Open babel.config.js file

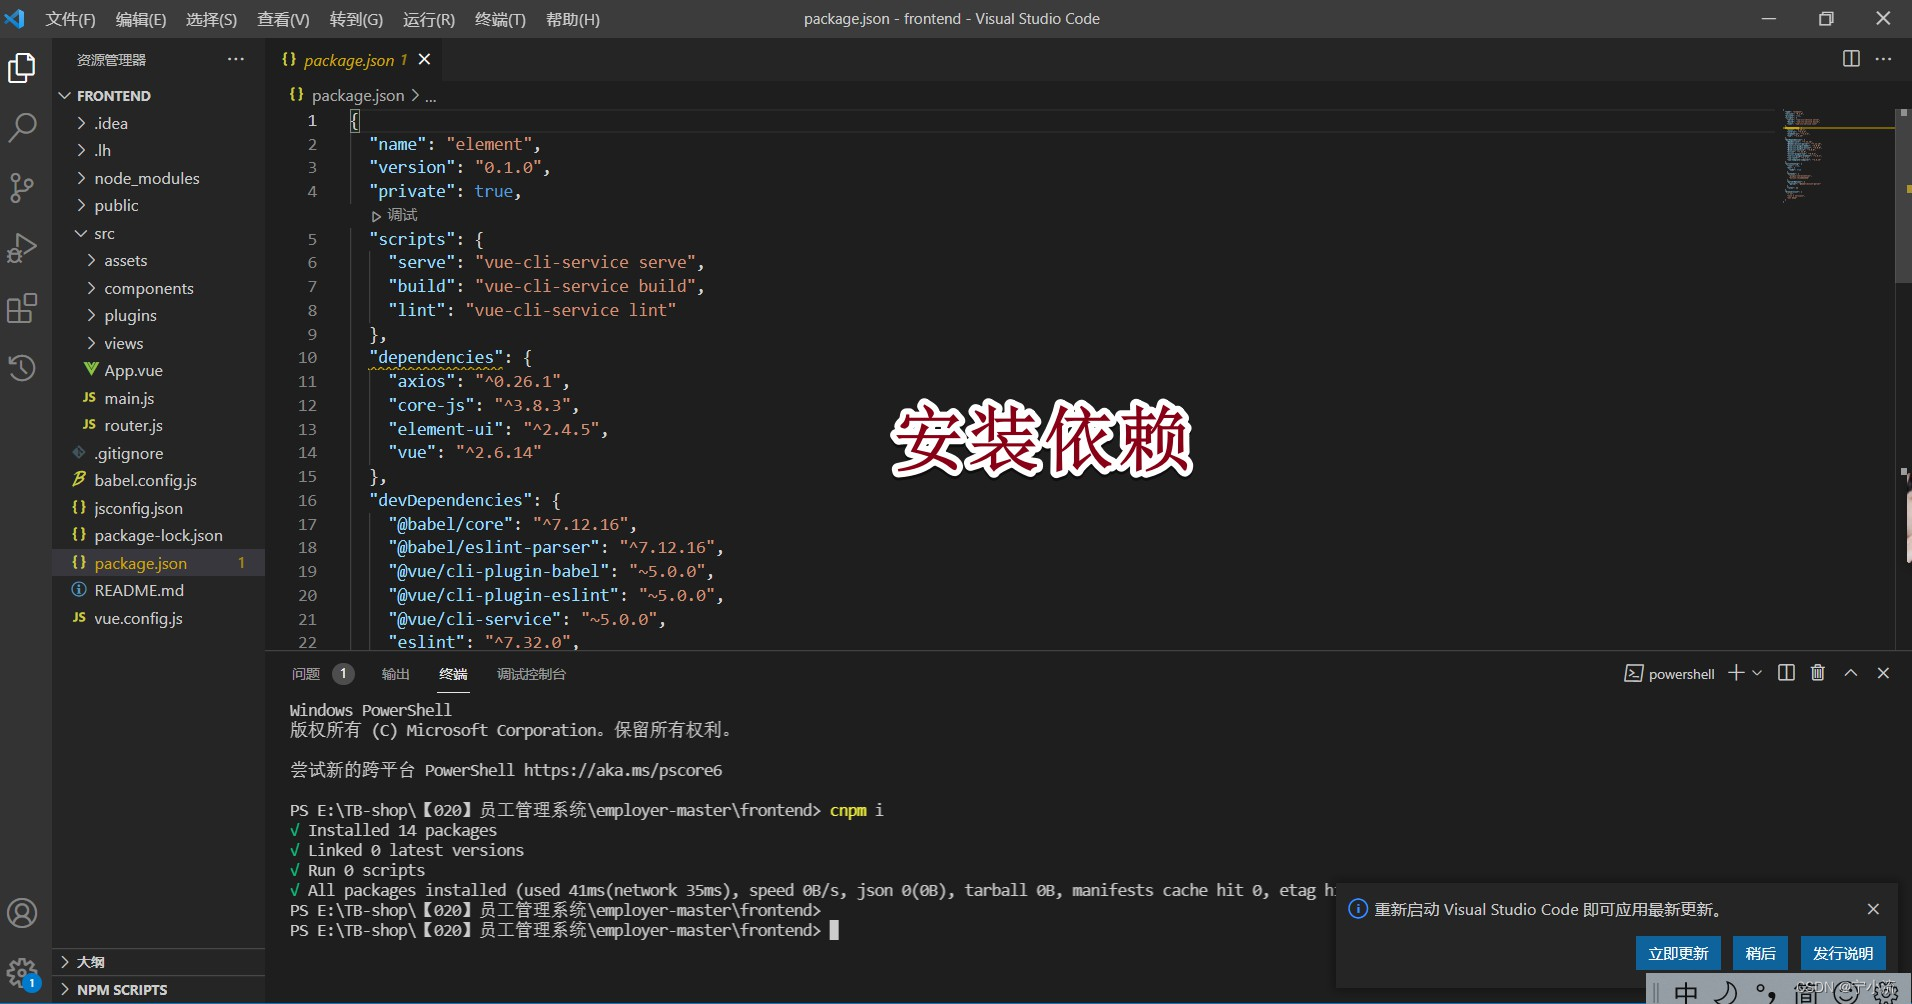158,480
